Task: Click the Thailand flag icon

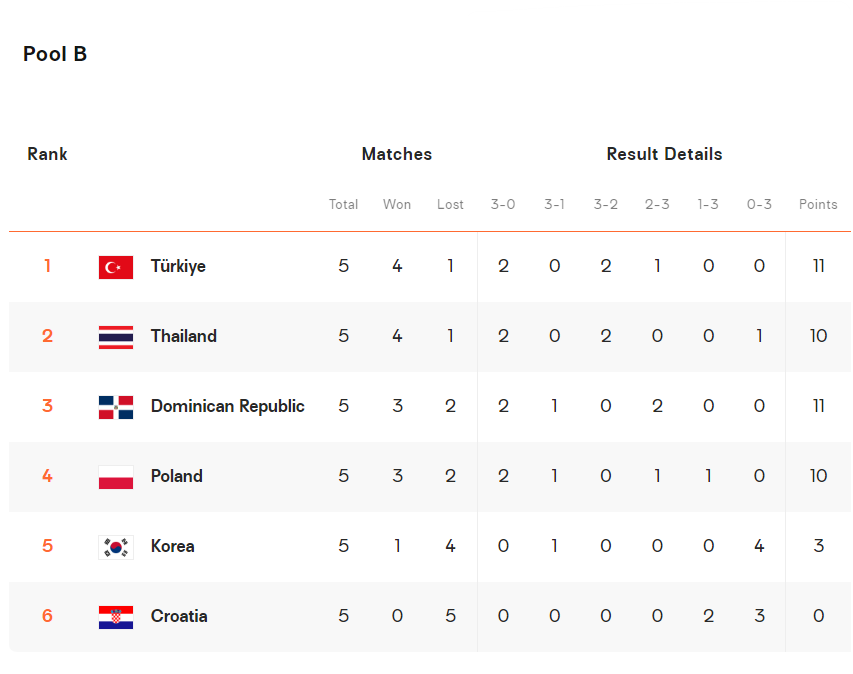Action: coord(116,337)
